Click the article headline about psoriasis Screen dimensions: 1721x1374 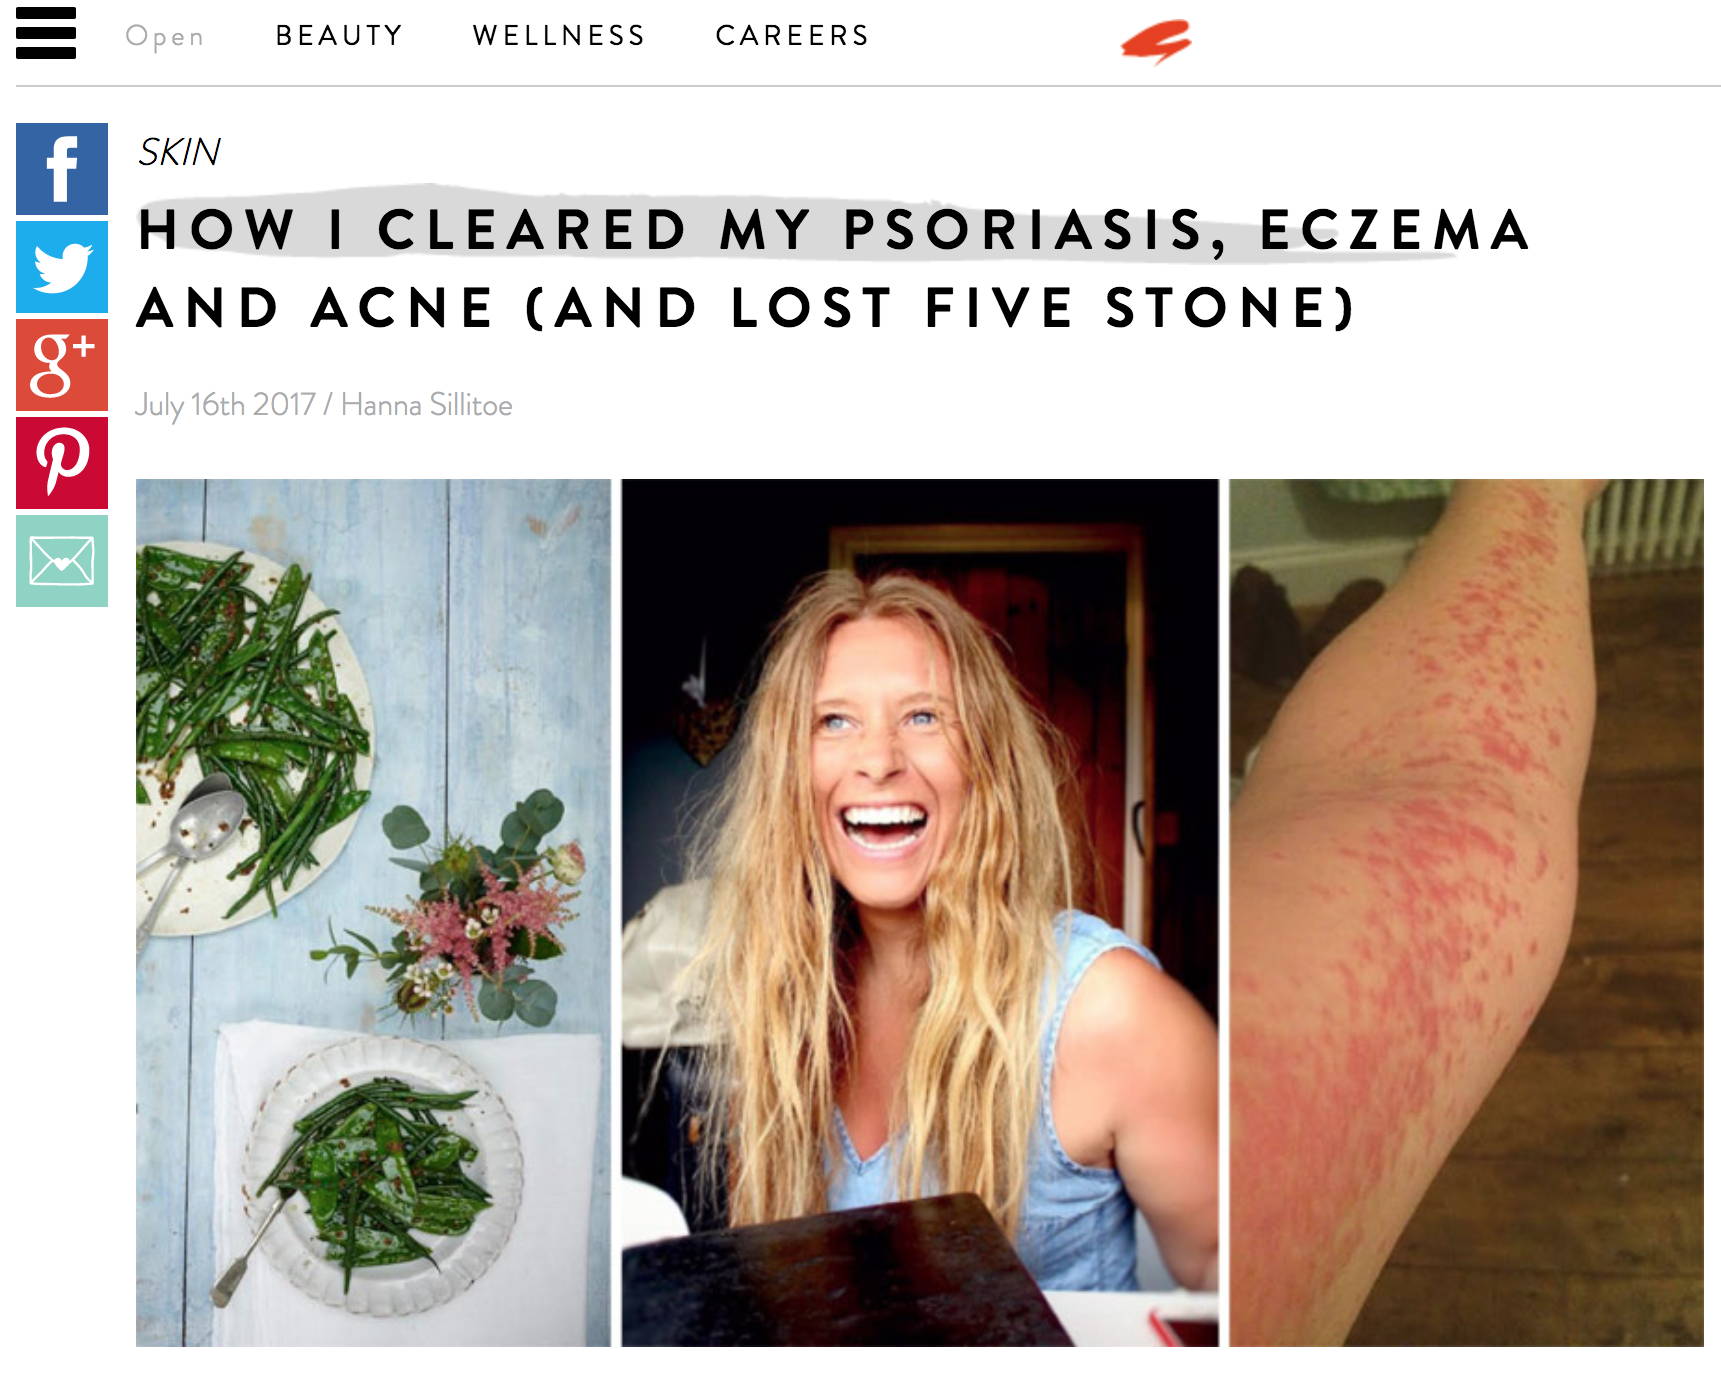[x=833, y=268]
